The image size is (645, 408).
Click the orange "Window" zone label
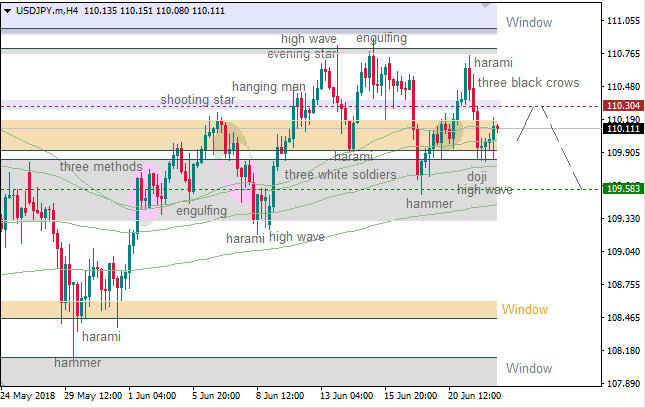tap(526, 310)
